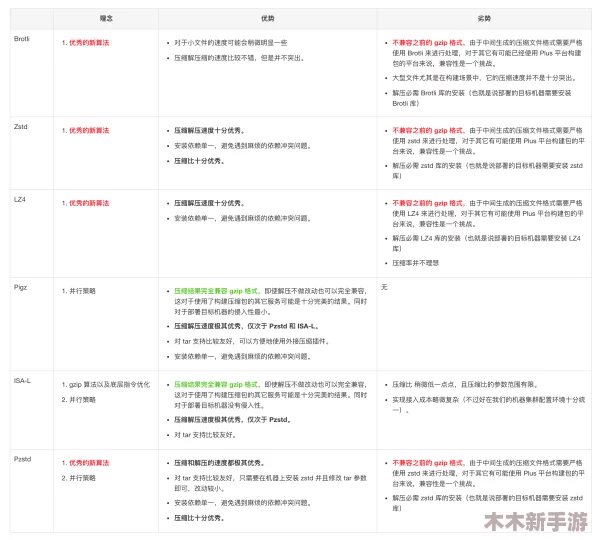
Task: Select the "Pigz" row label
Action: [x=20, y=287]
